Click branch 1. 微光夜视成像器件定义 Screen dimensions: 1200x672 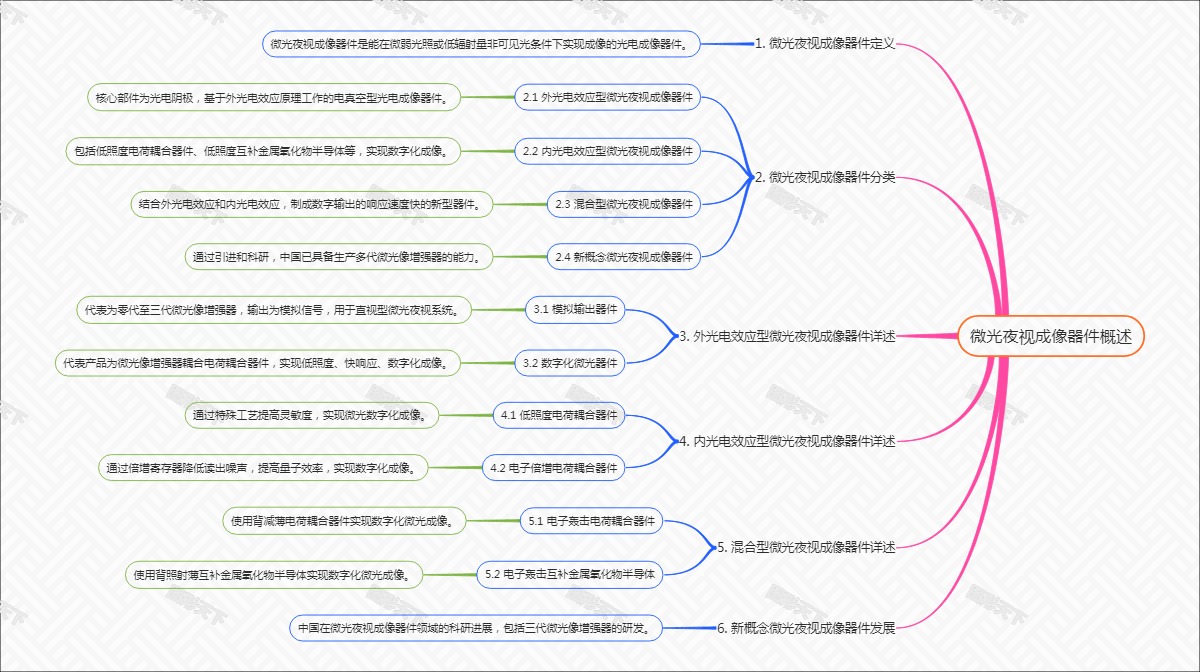824,44
